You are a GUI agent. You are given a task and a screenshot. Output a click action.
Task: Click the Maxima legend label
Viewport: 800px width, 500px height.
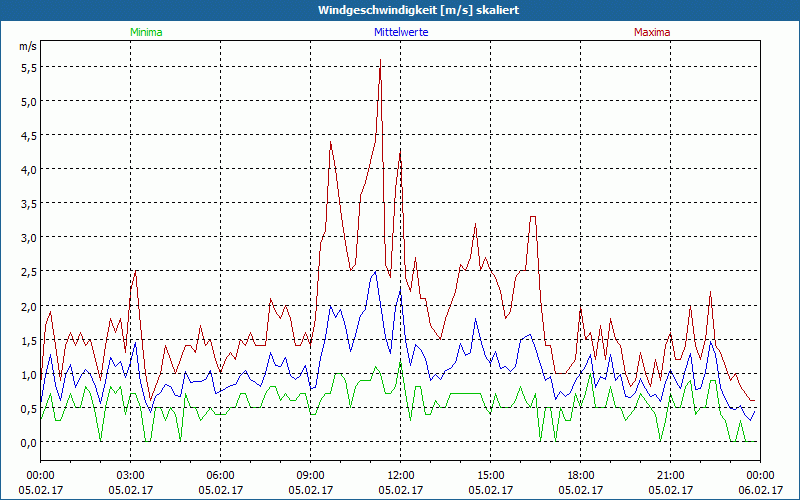652,32
